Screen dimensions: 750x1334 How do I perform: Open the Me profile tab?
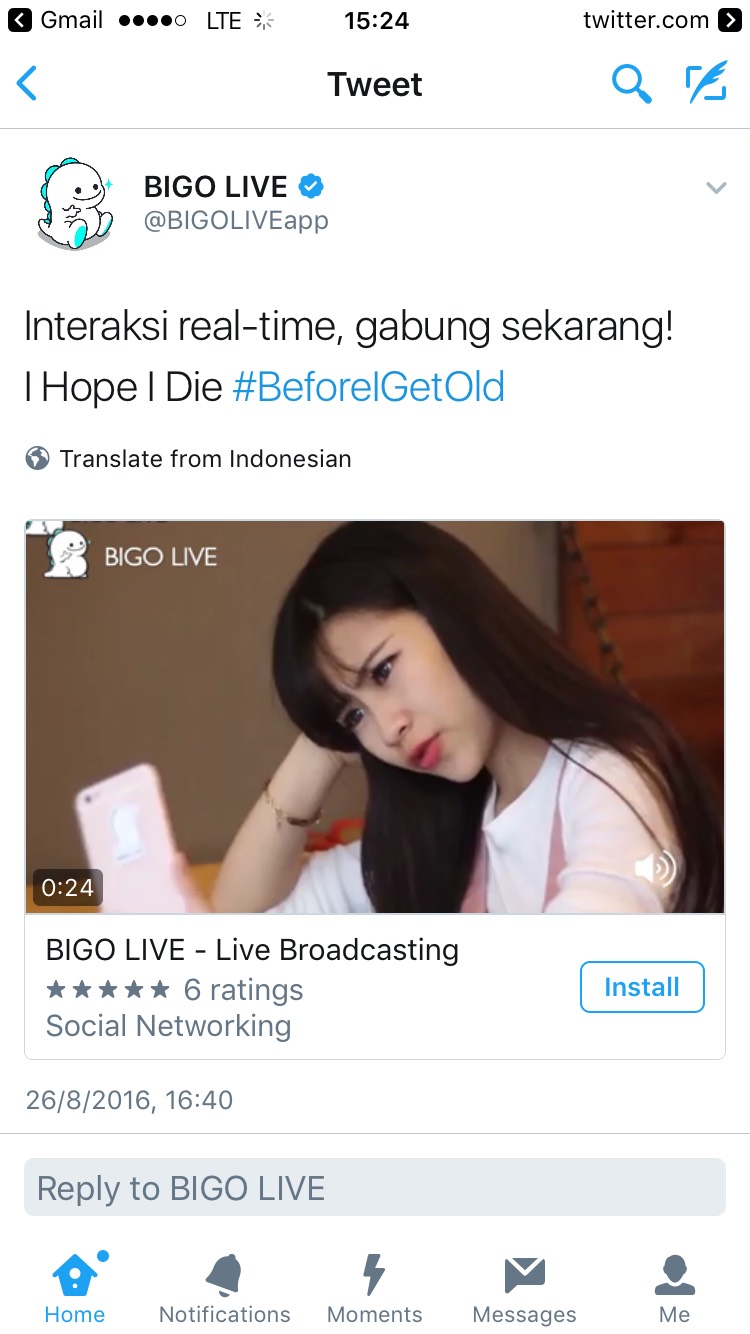[x=675, y=1288]
